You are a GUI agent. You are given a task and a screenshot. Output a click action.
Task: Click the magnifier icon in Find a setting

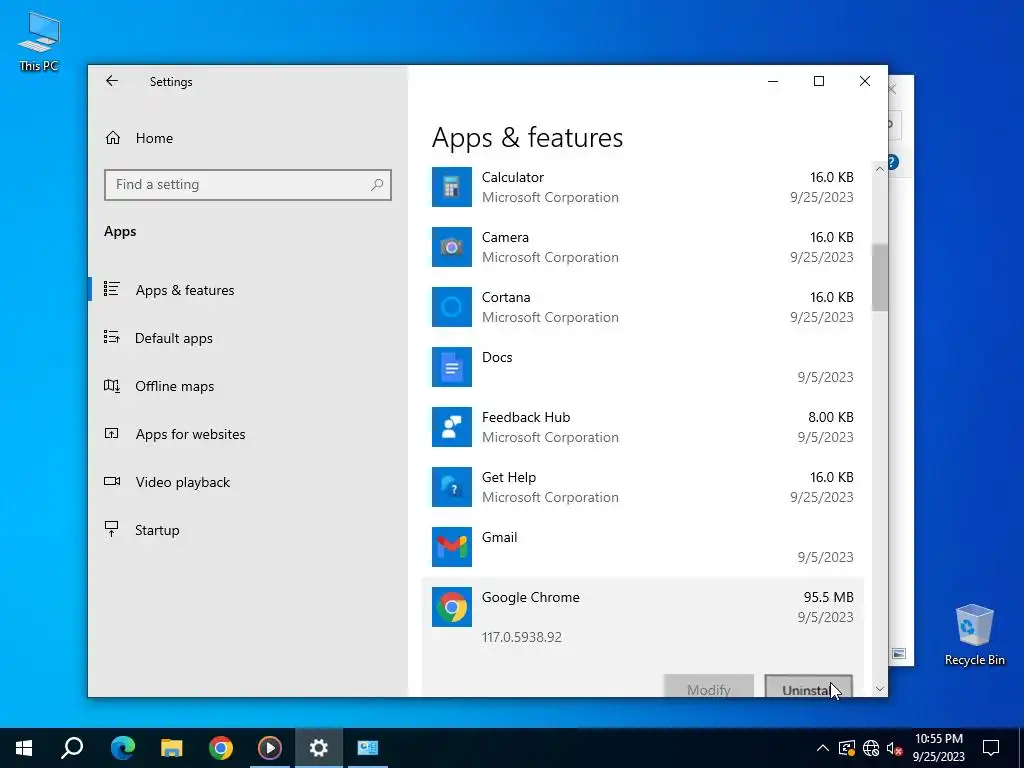coord(377,185)
